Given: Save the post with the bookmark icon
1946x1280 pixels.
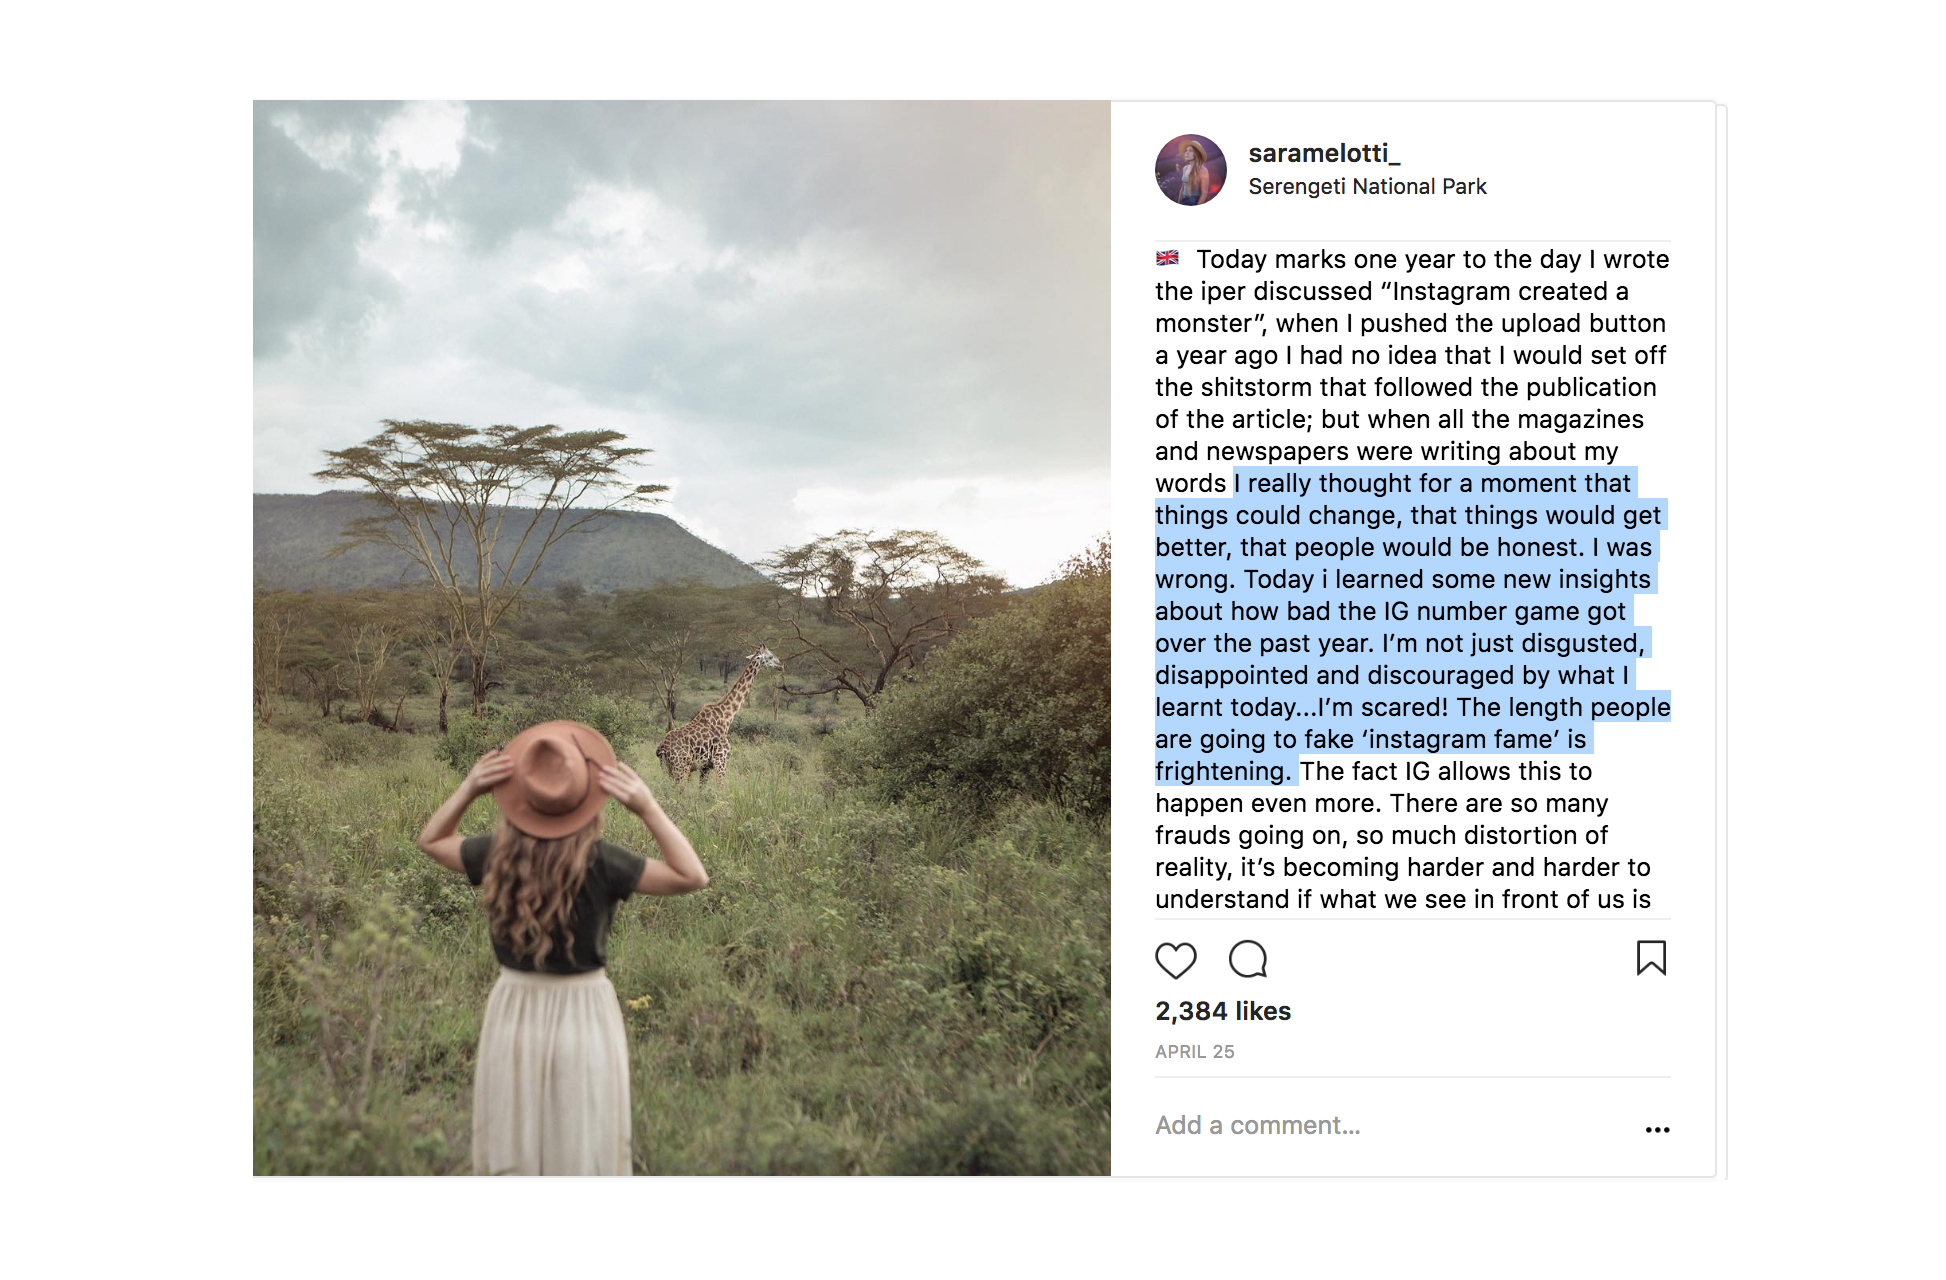Looking at the screenshot, I should click(x=1651, y=958).
